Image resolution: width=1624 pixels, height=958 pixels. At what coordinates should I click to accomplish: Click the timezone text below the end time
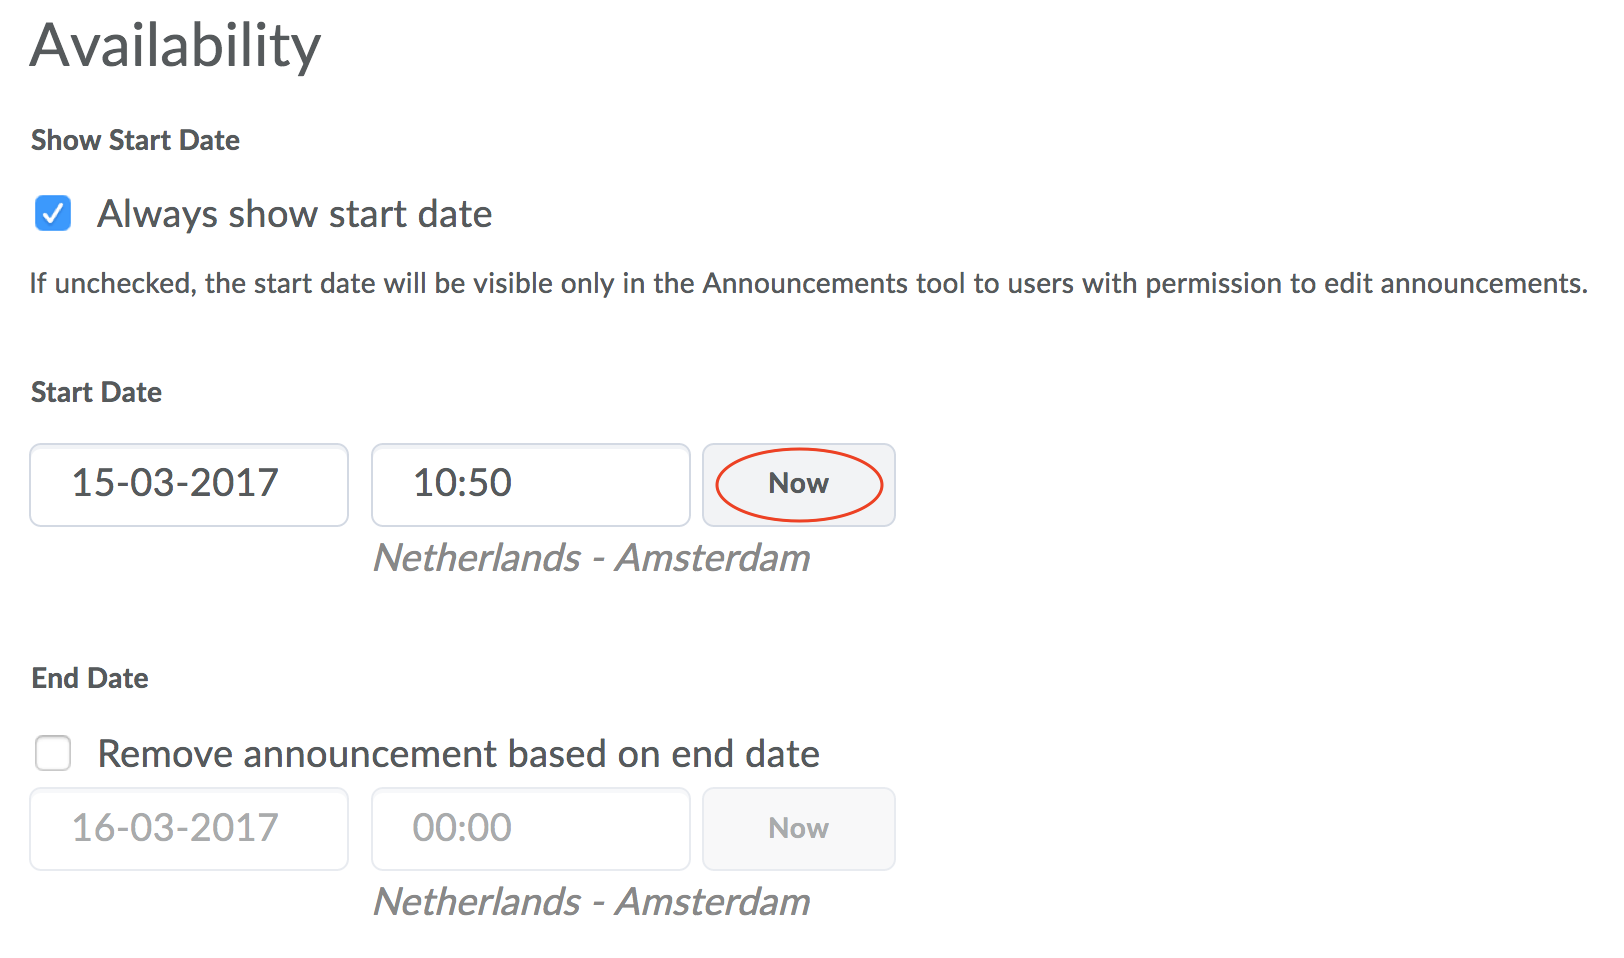591,902
